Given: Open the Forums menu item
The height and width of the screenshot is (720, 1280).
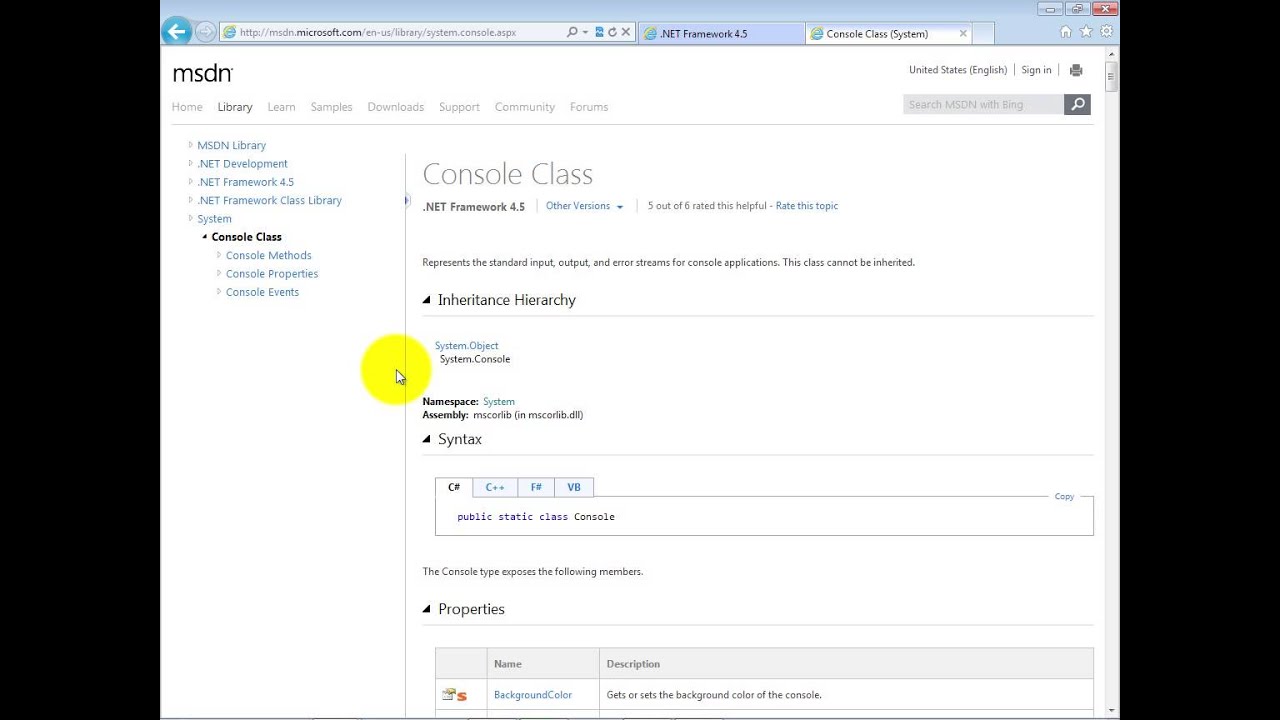Looking at the screenshot, I should point(589,107).
